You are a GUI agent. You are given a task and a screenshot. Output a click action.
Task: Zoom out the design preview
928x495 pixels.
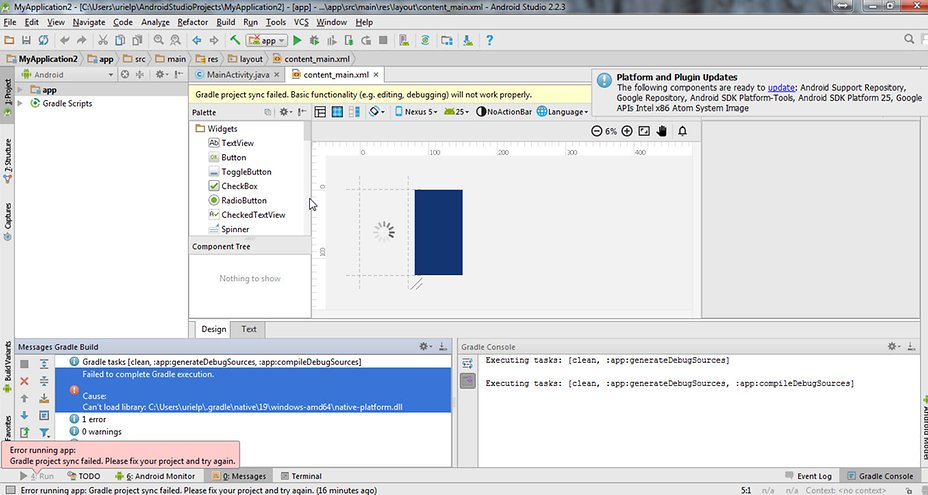(597, 131)
